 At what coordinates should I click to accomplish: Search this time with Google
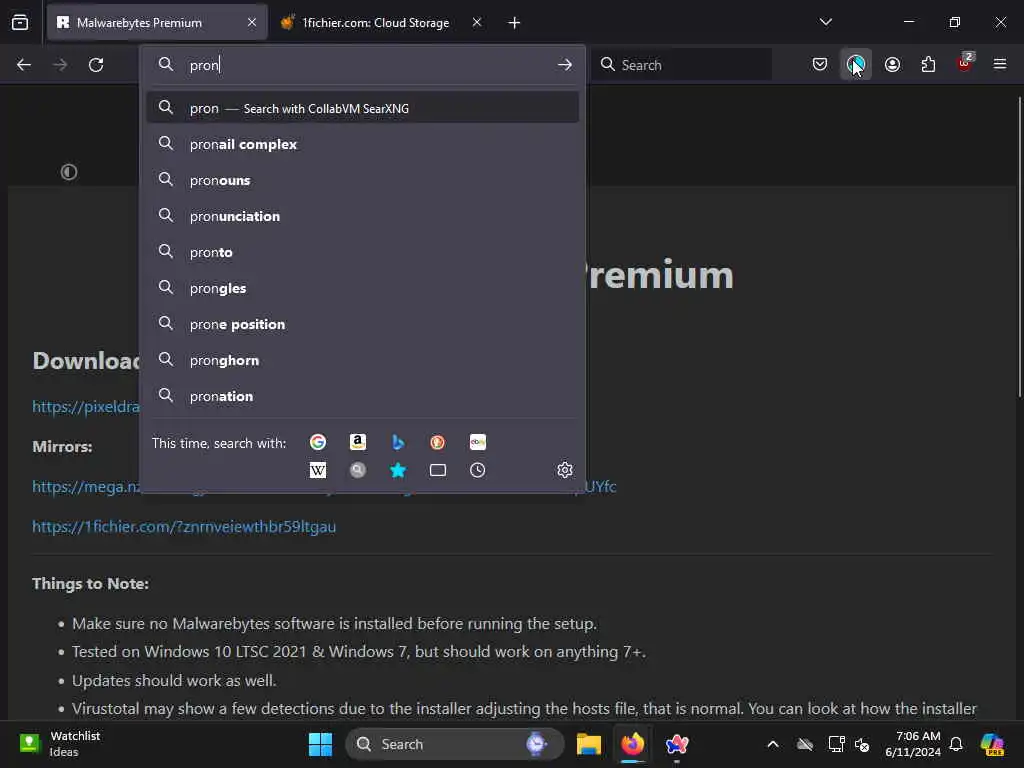click(x=318, y=442)
